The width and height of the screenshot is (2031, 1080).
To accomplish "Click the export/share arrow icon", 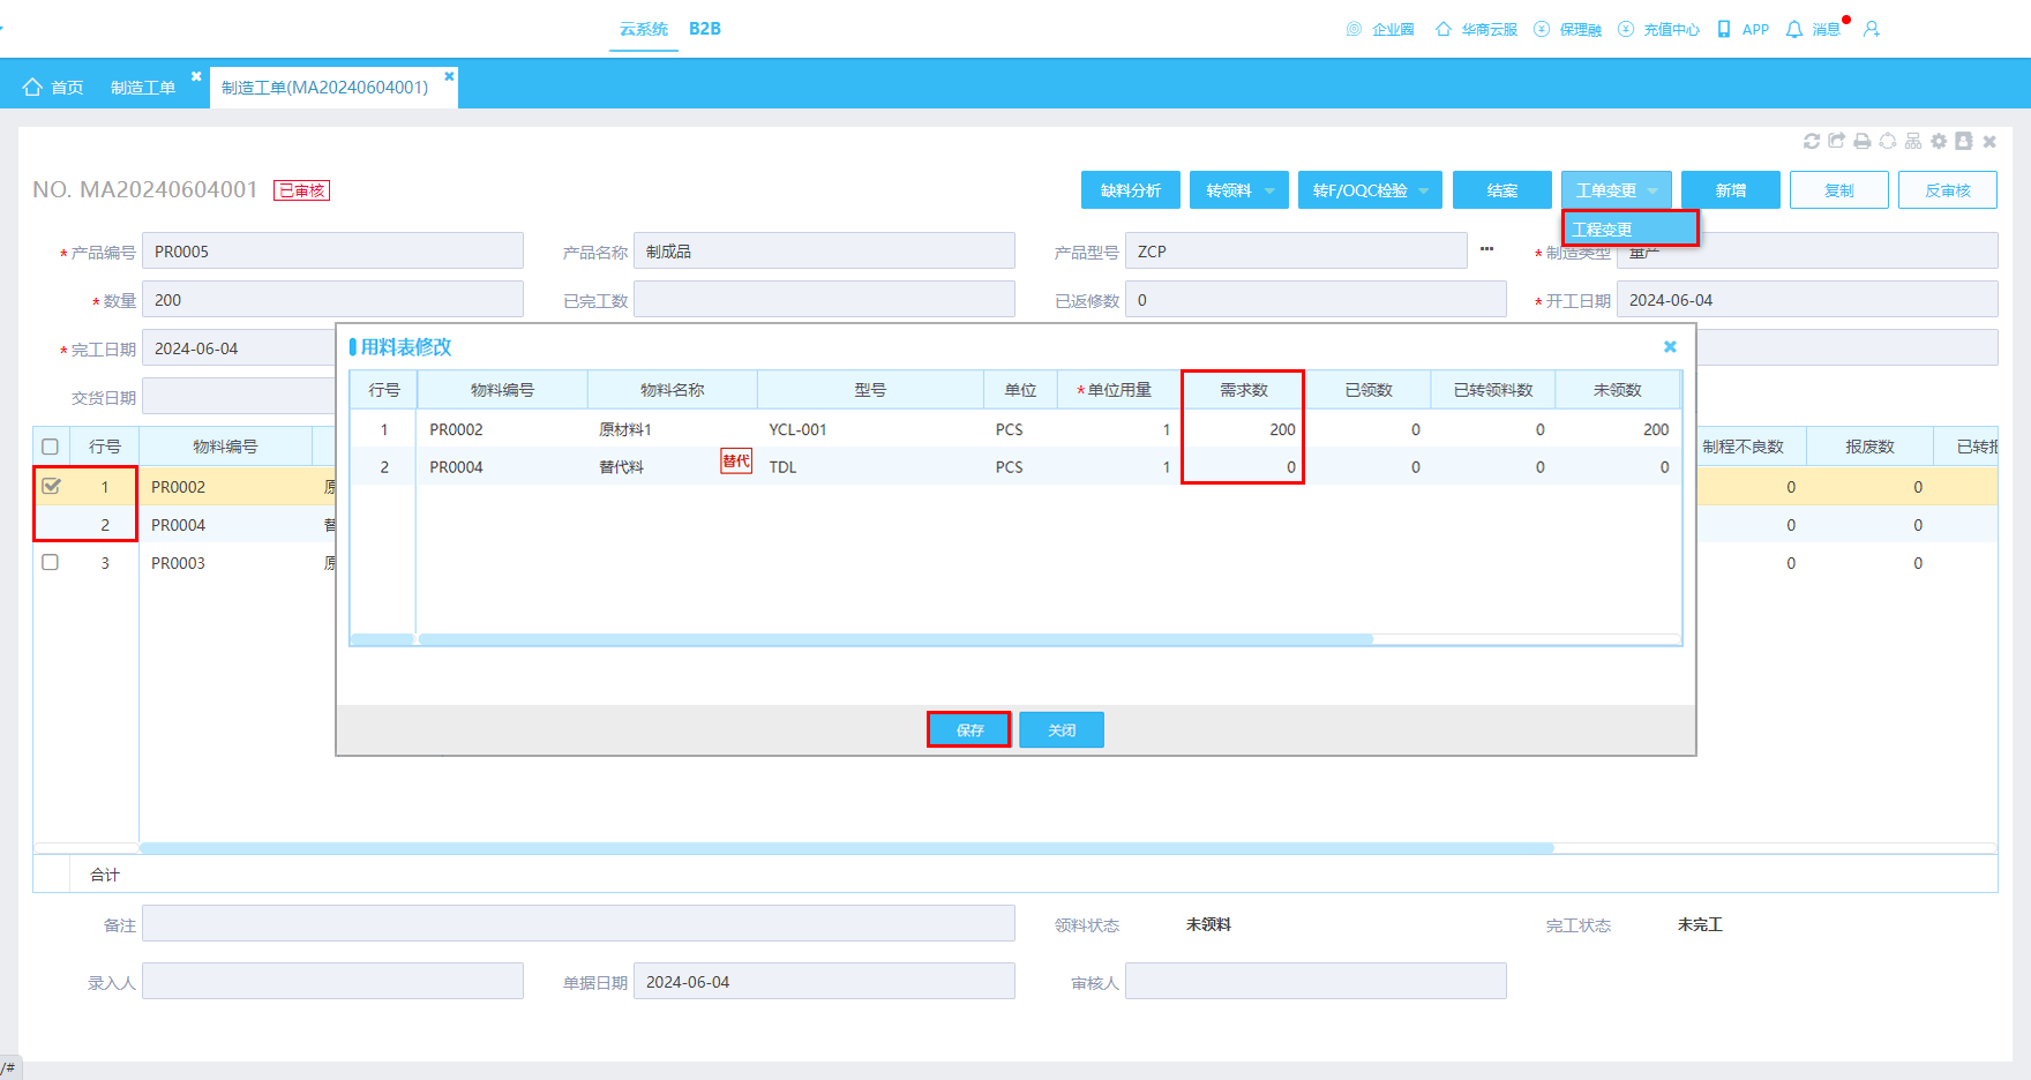I will pyautogui.click(x=1837, y=141).
